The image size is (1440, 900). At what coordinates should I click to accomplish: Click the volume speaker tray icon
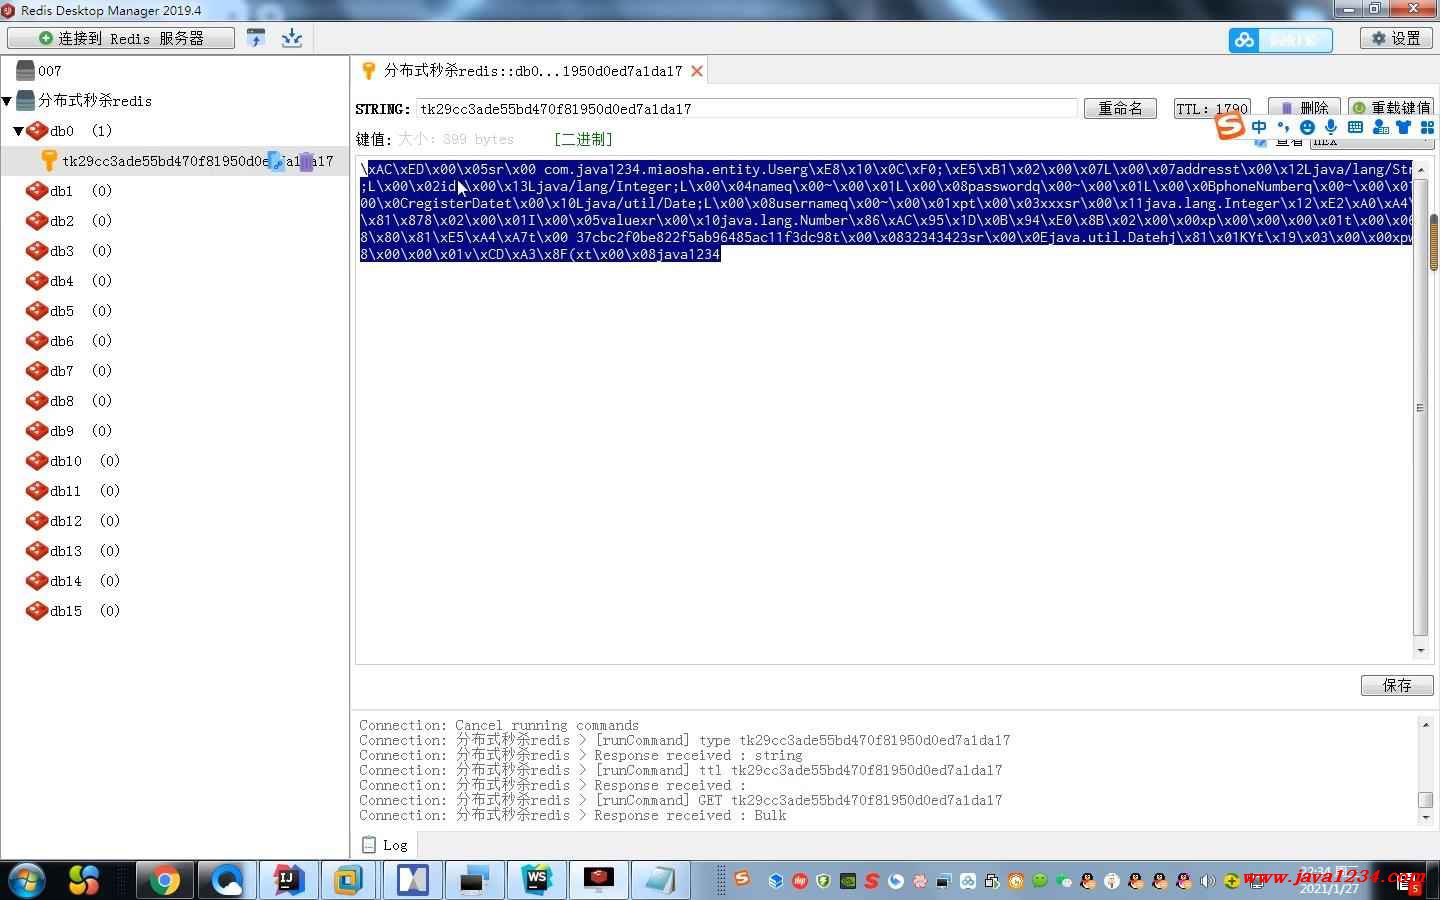[x=1208, y=881]
